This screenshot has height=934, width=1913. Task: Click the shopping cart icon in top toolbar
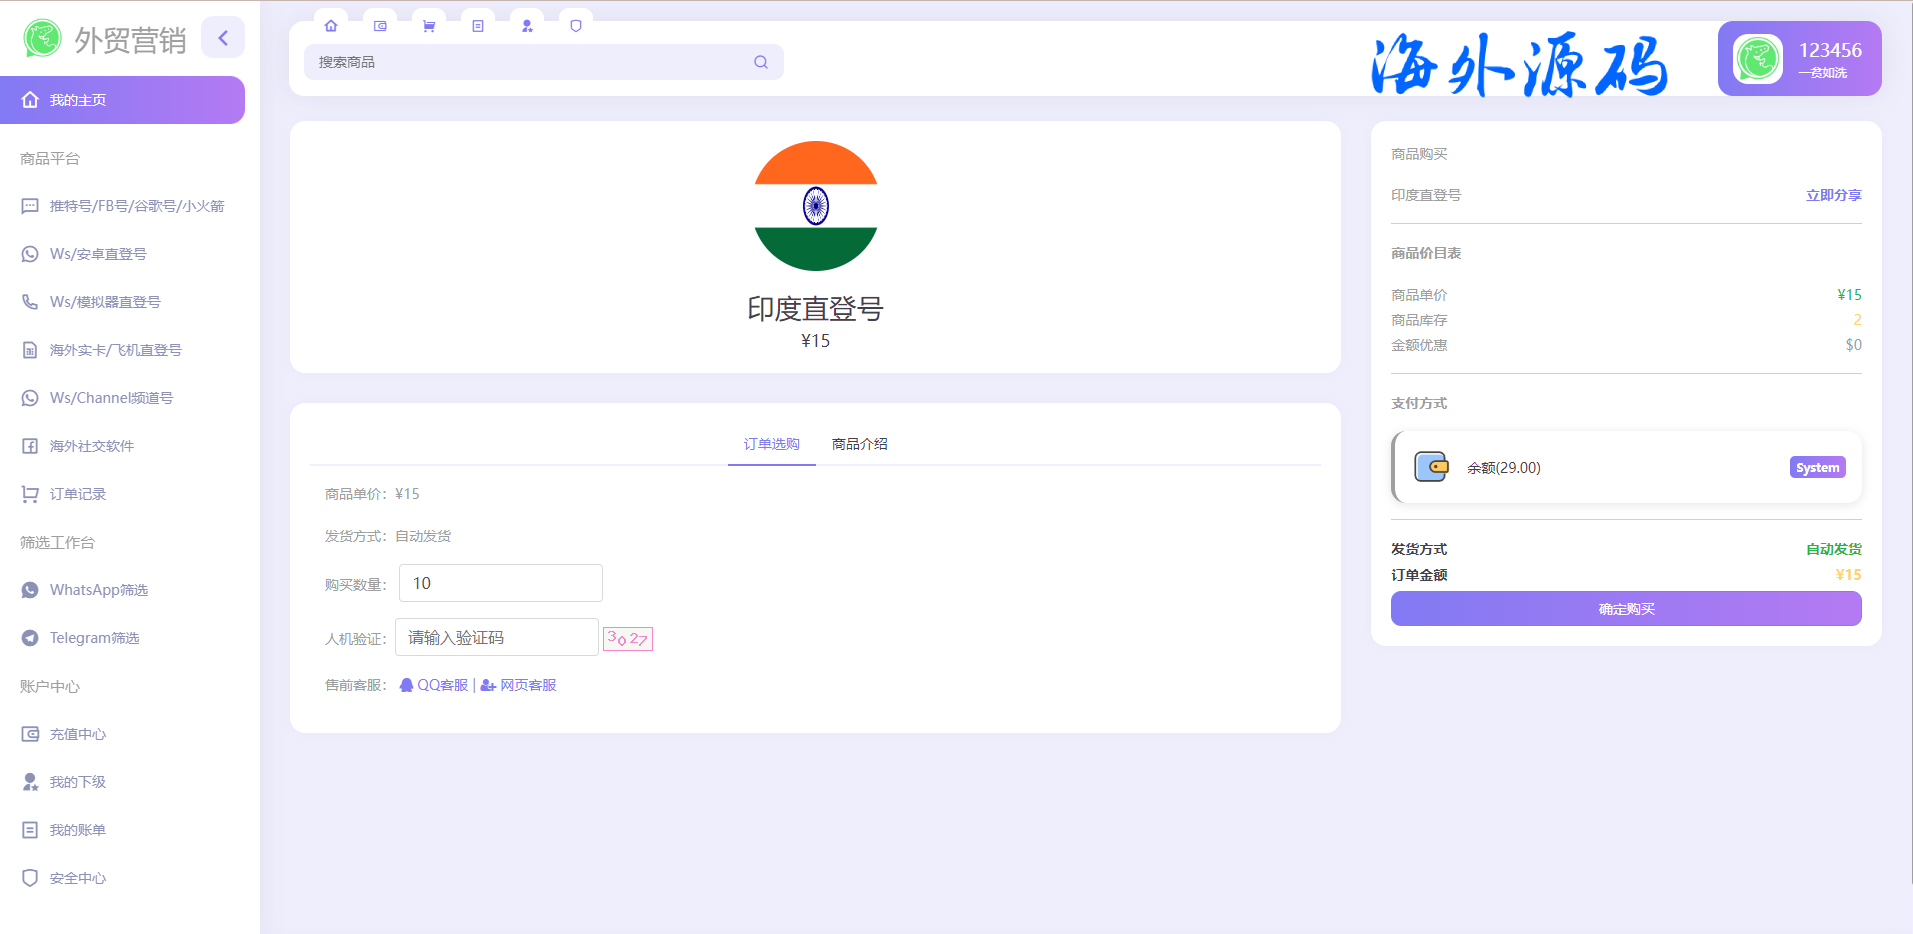[429, 26]
